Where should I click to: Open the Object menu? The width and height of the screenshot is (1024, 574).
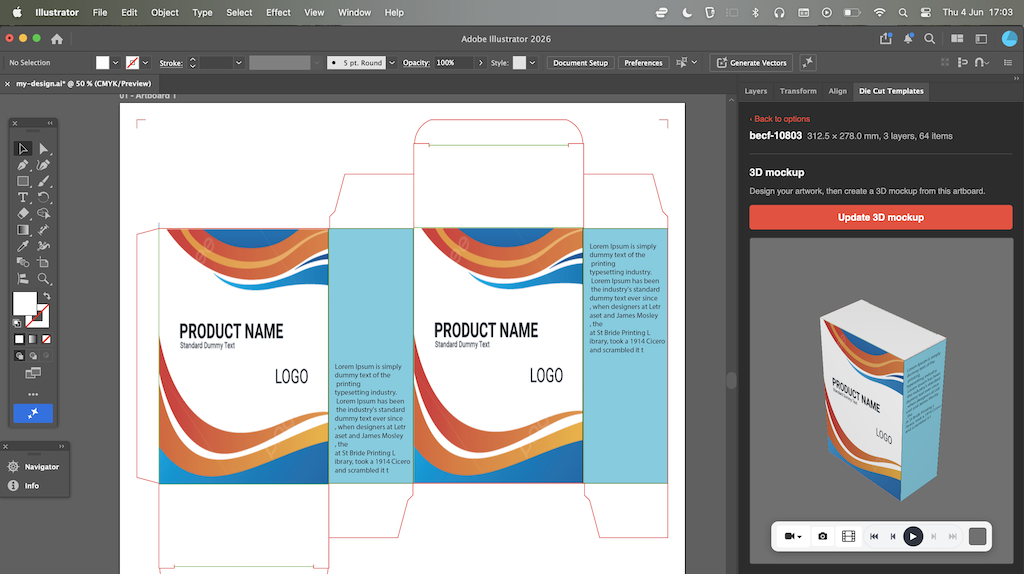coord(165,12)
